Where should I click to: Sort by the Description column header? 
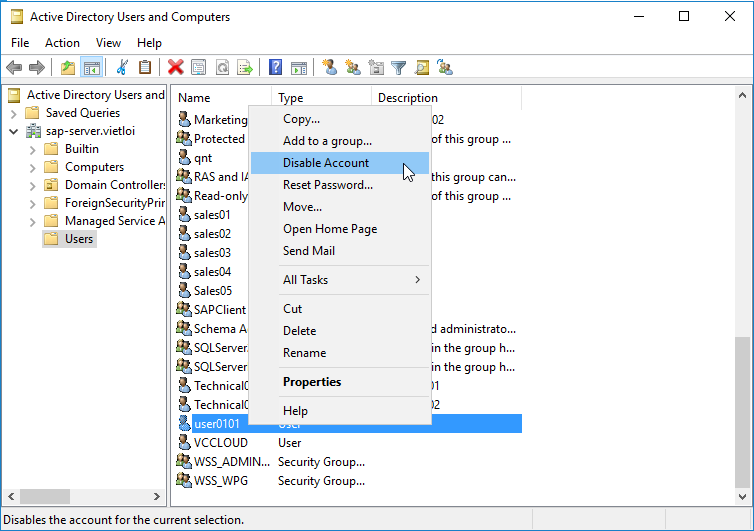coord(446,98)
